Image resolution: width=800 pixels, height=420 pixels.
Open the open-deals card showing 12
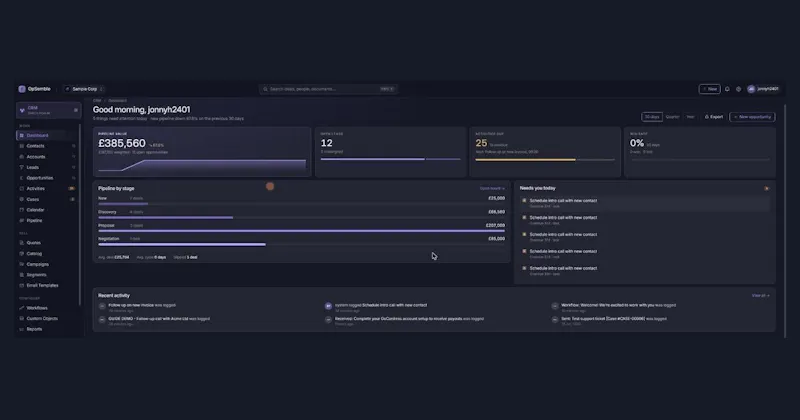[x=390, y=152]
